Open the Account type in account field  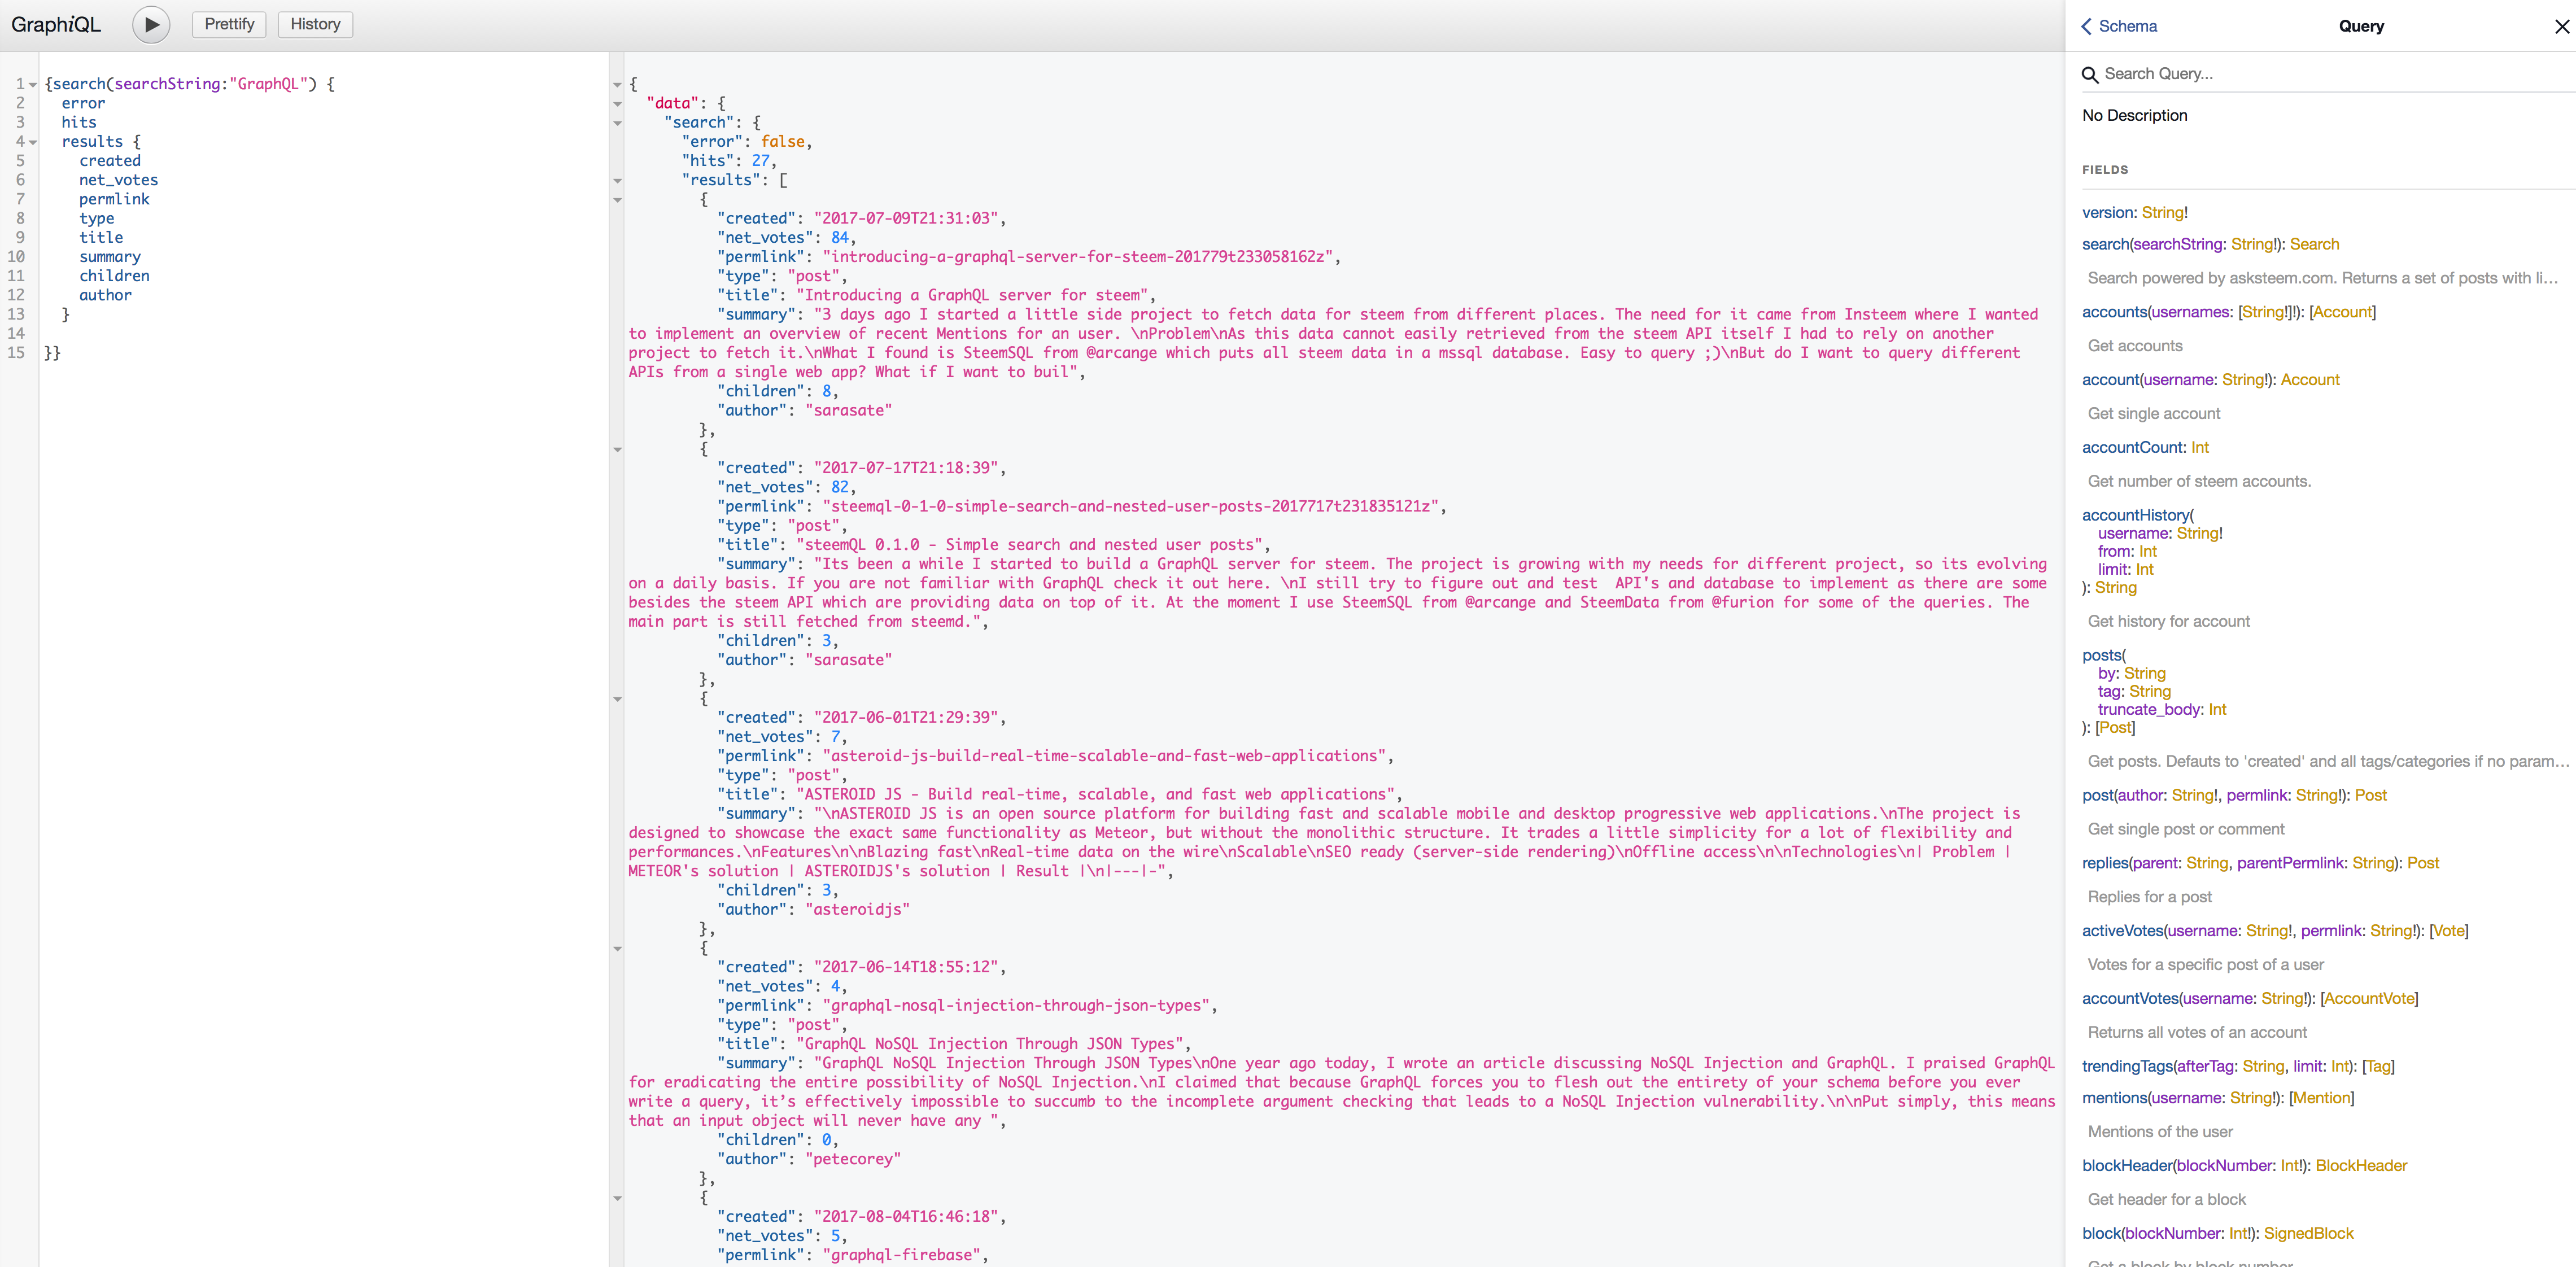(x=2310, y=380)
